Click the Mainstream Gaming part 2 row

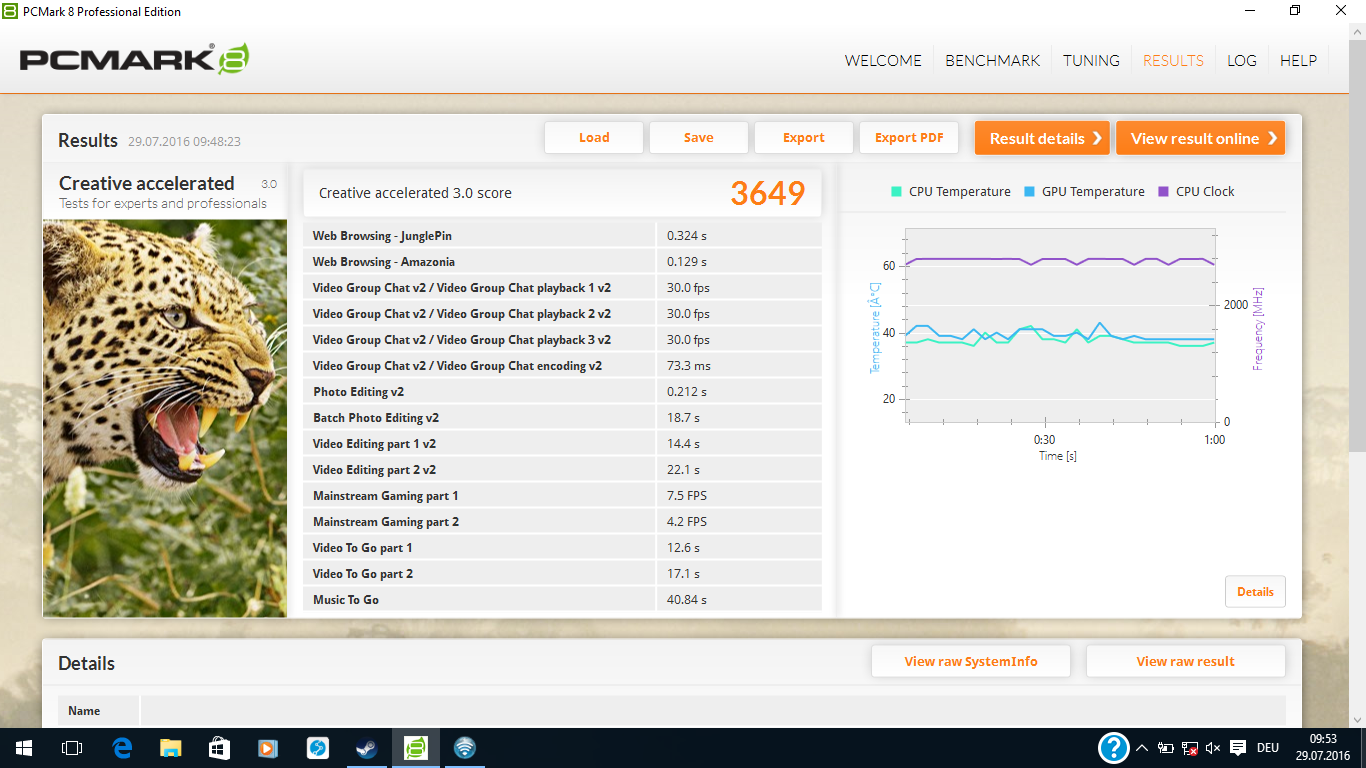(x=562, y=522)
